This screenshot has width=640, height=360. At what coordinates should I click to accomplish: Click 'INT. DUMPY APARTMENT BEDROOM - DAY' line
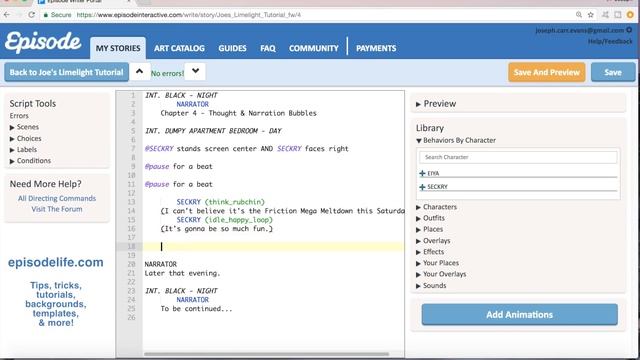[213, 131]
